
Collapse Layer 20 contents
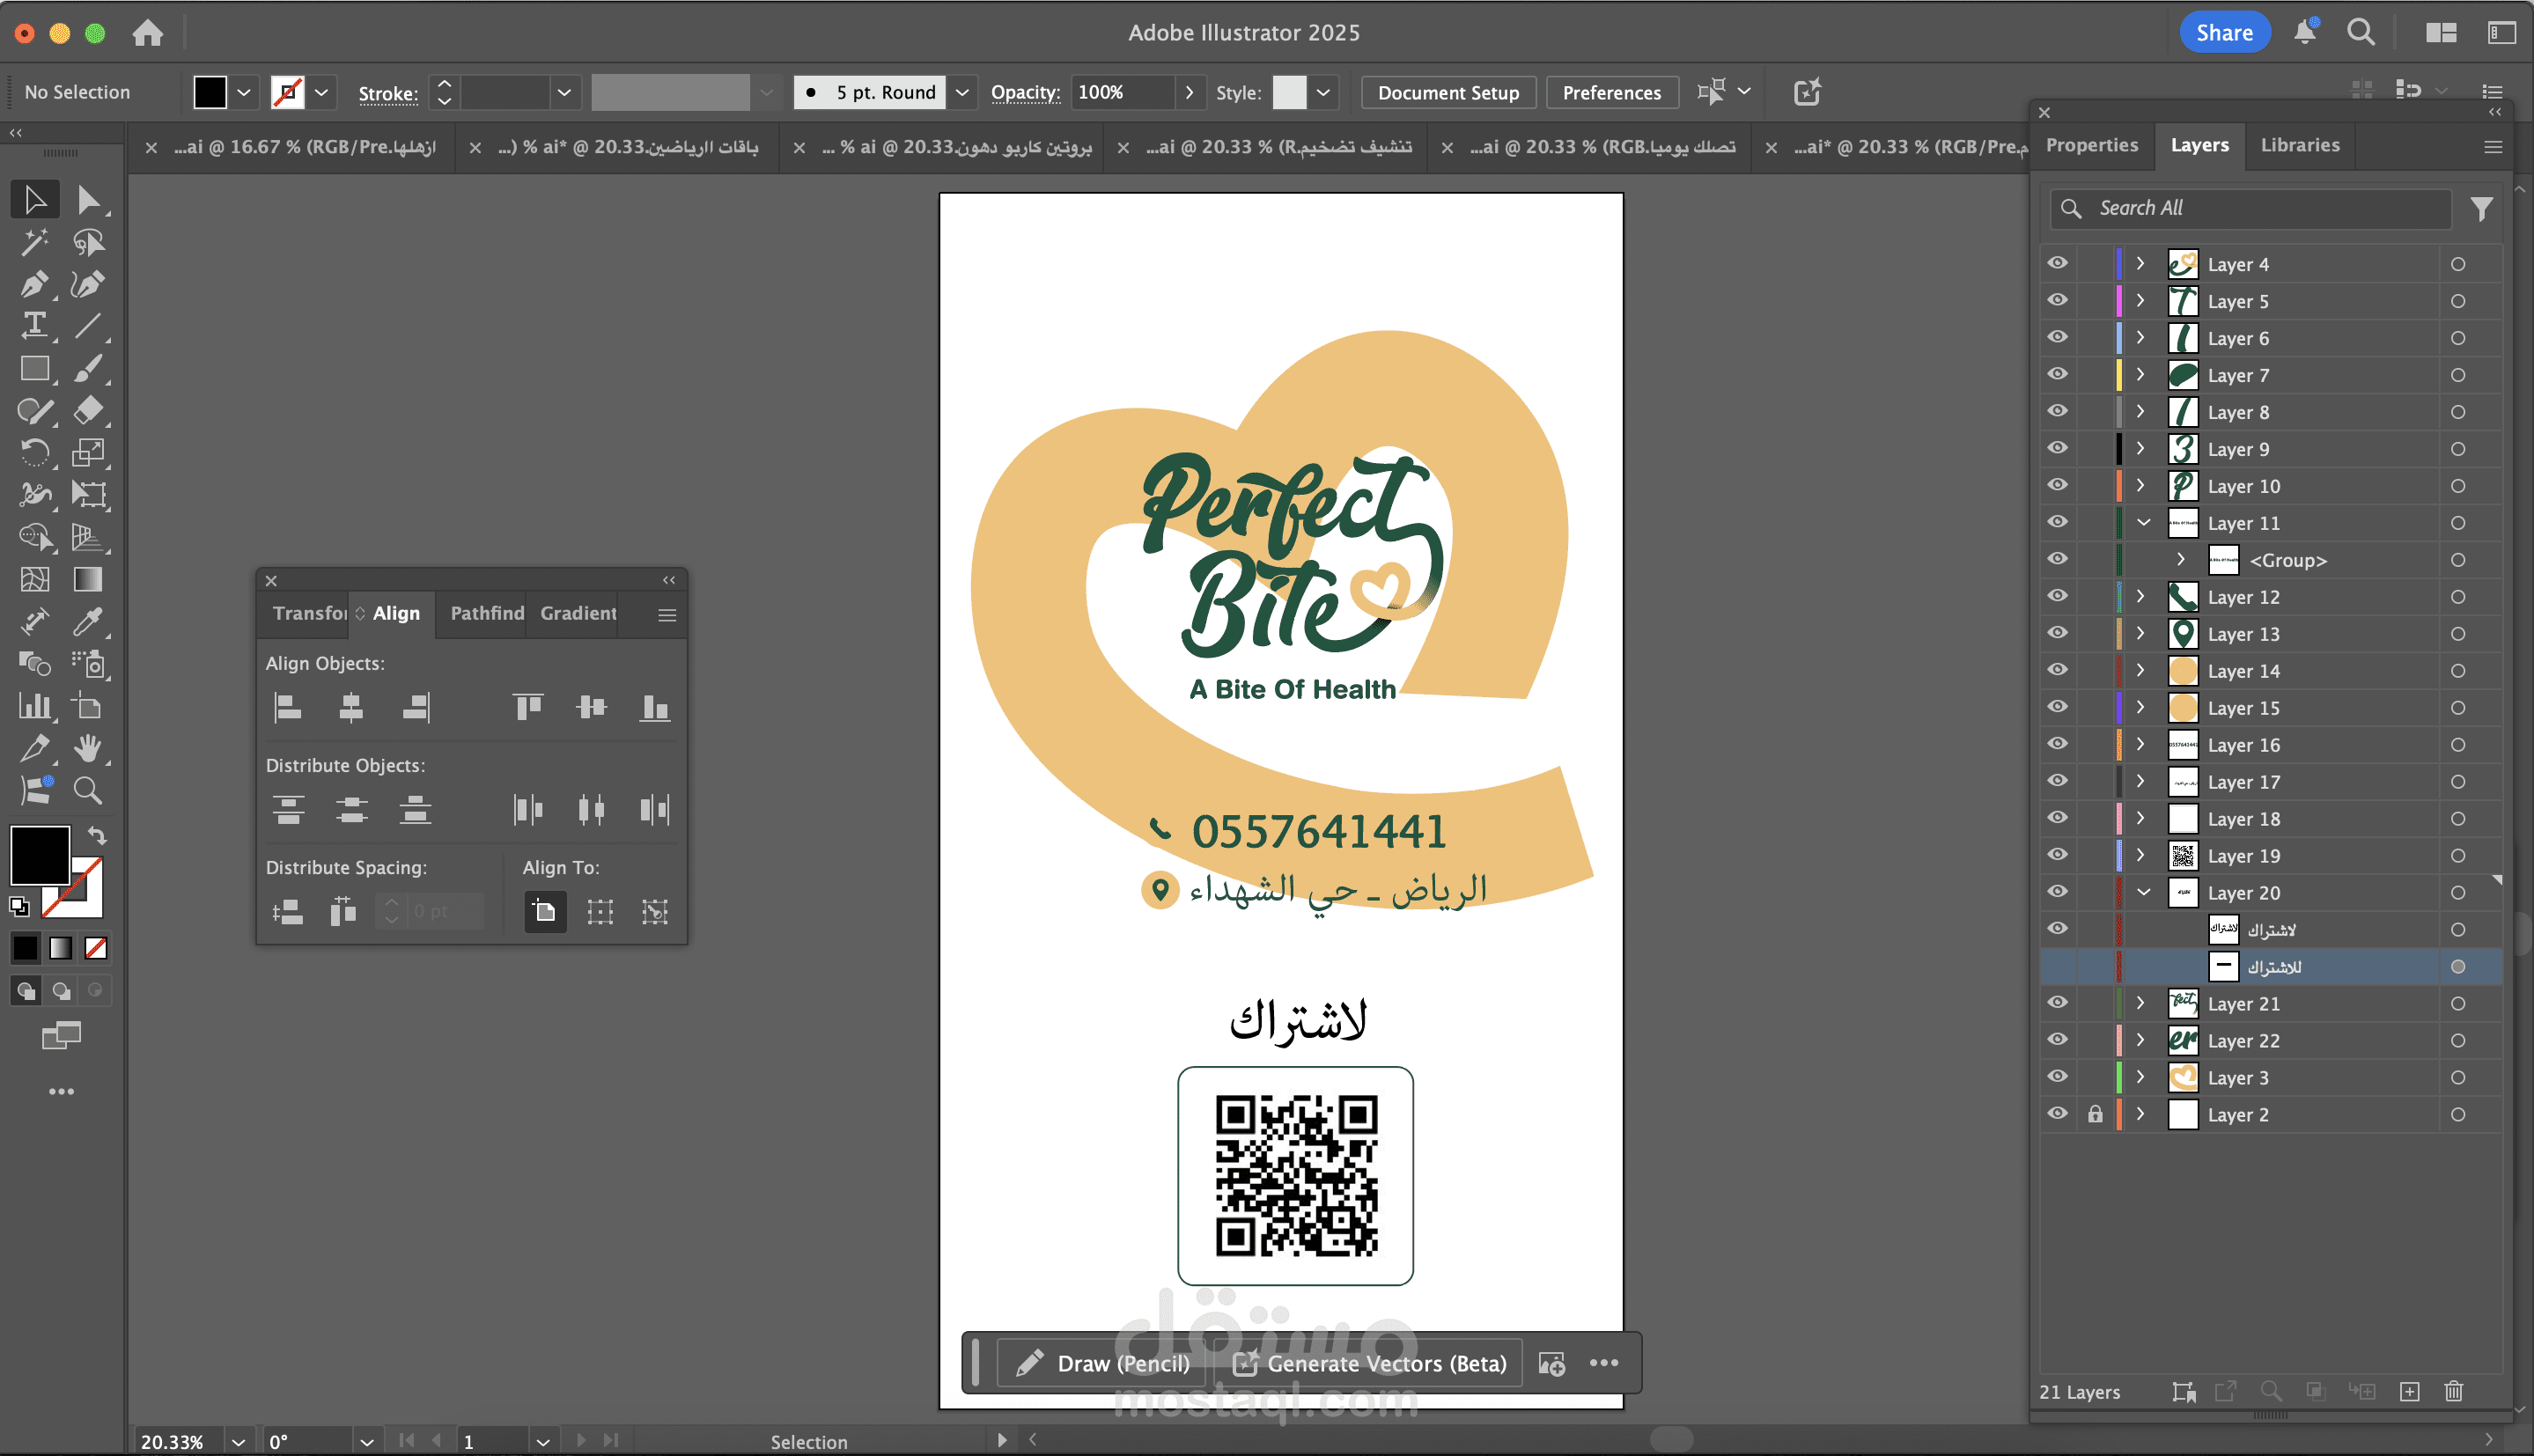pyautogui.click(x=2143, y=892)
